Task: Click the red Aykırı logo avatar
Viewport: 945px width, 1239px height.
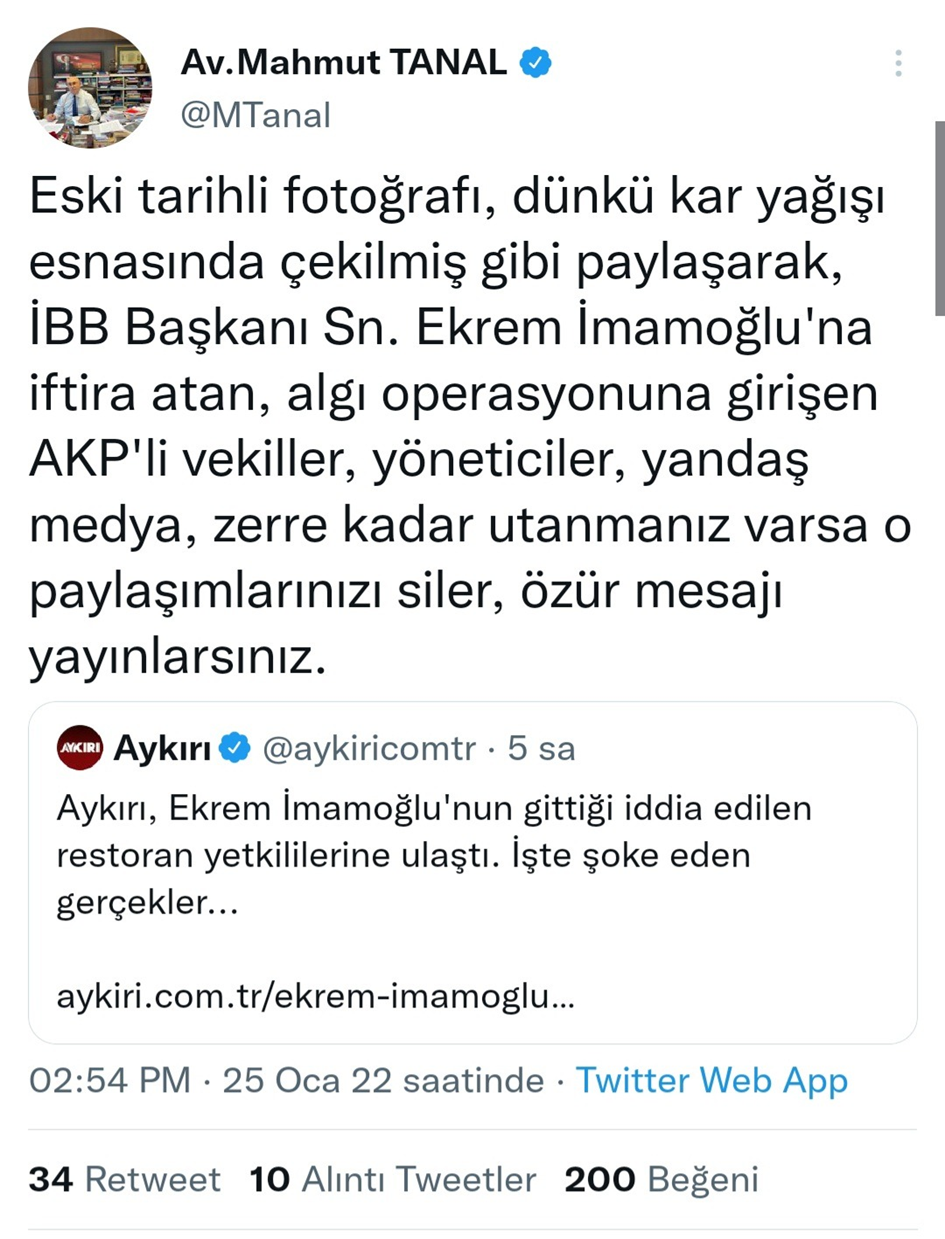Action: [x=80, y=748]
